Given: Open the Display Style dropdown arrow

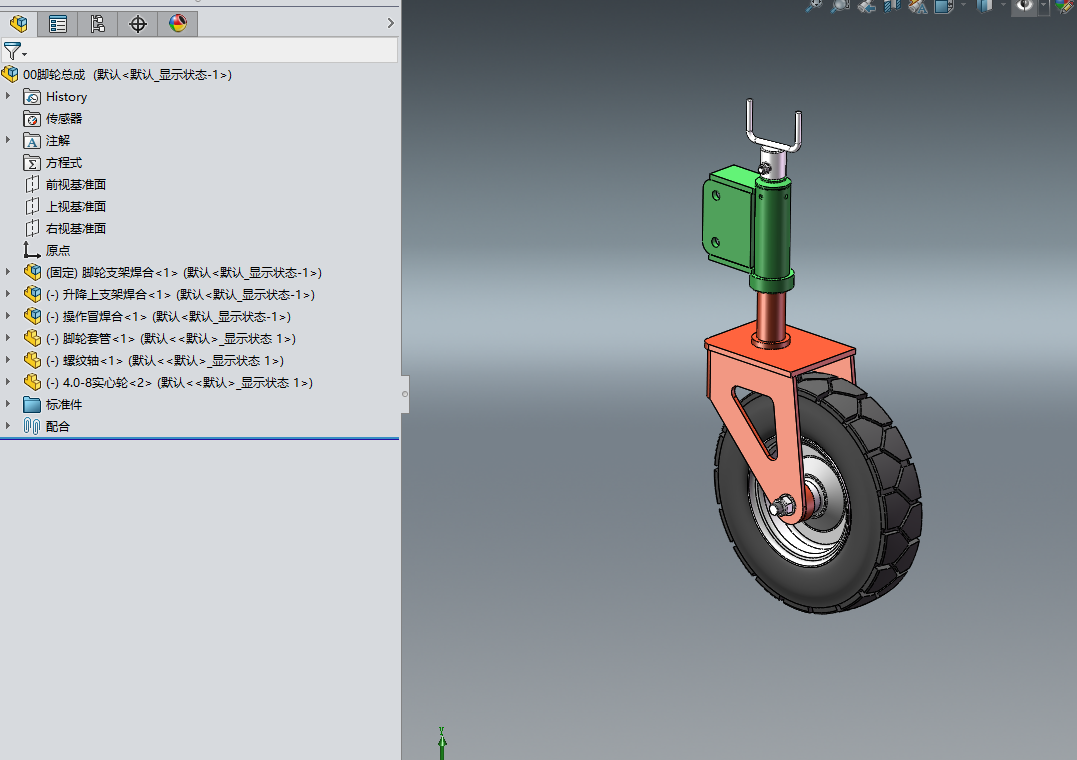Looking at the screenshot, I should tap(1004, 5).
